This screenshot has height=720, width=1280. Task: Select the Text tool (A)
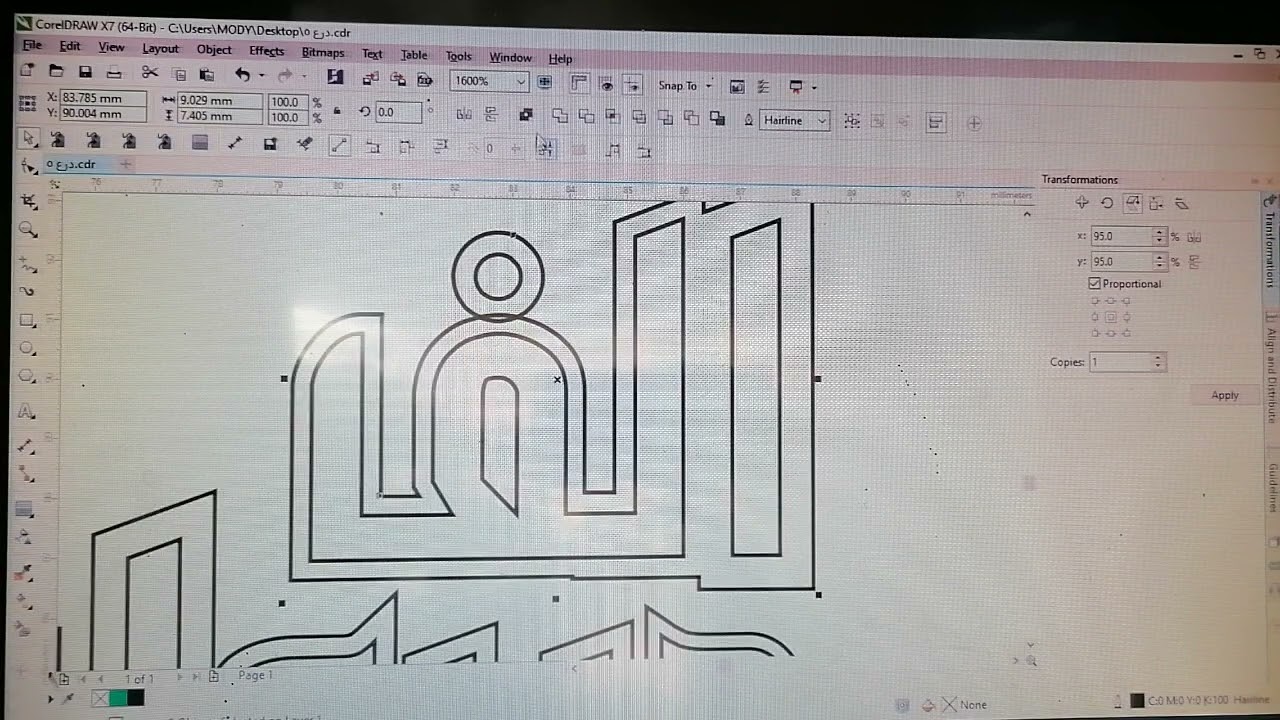27,411
